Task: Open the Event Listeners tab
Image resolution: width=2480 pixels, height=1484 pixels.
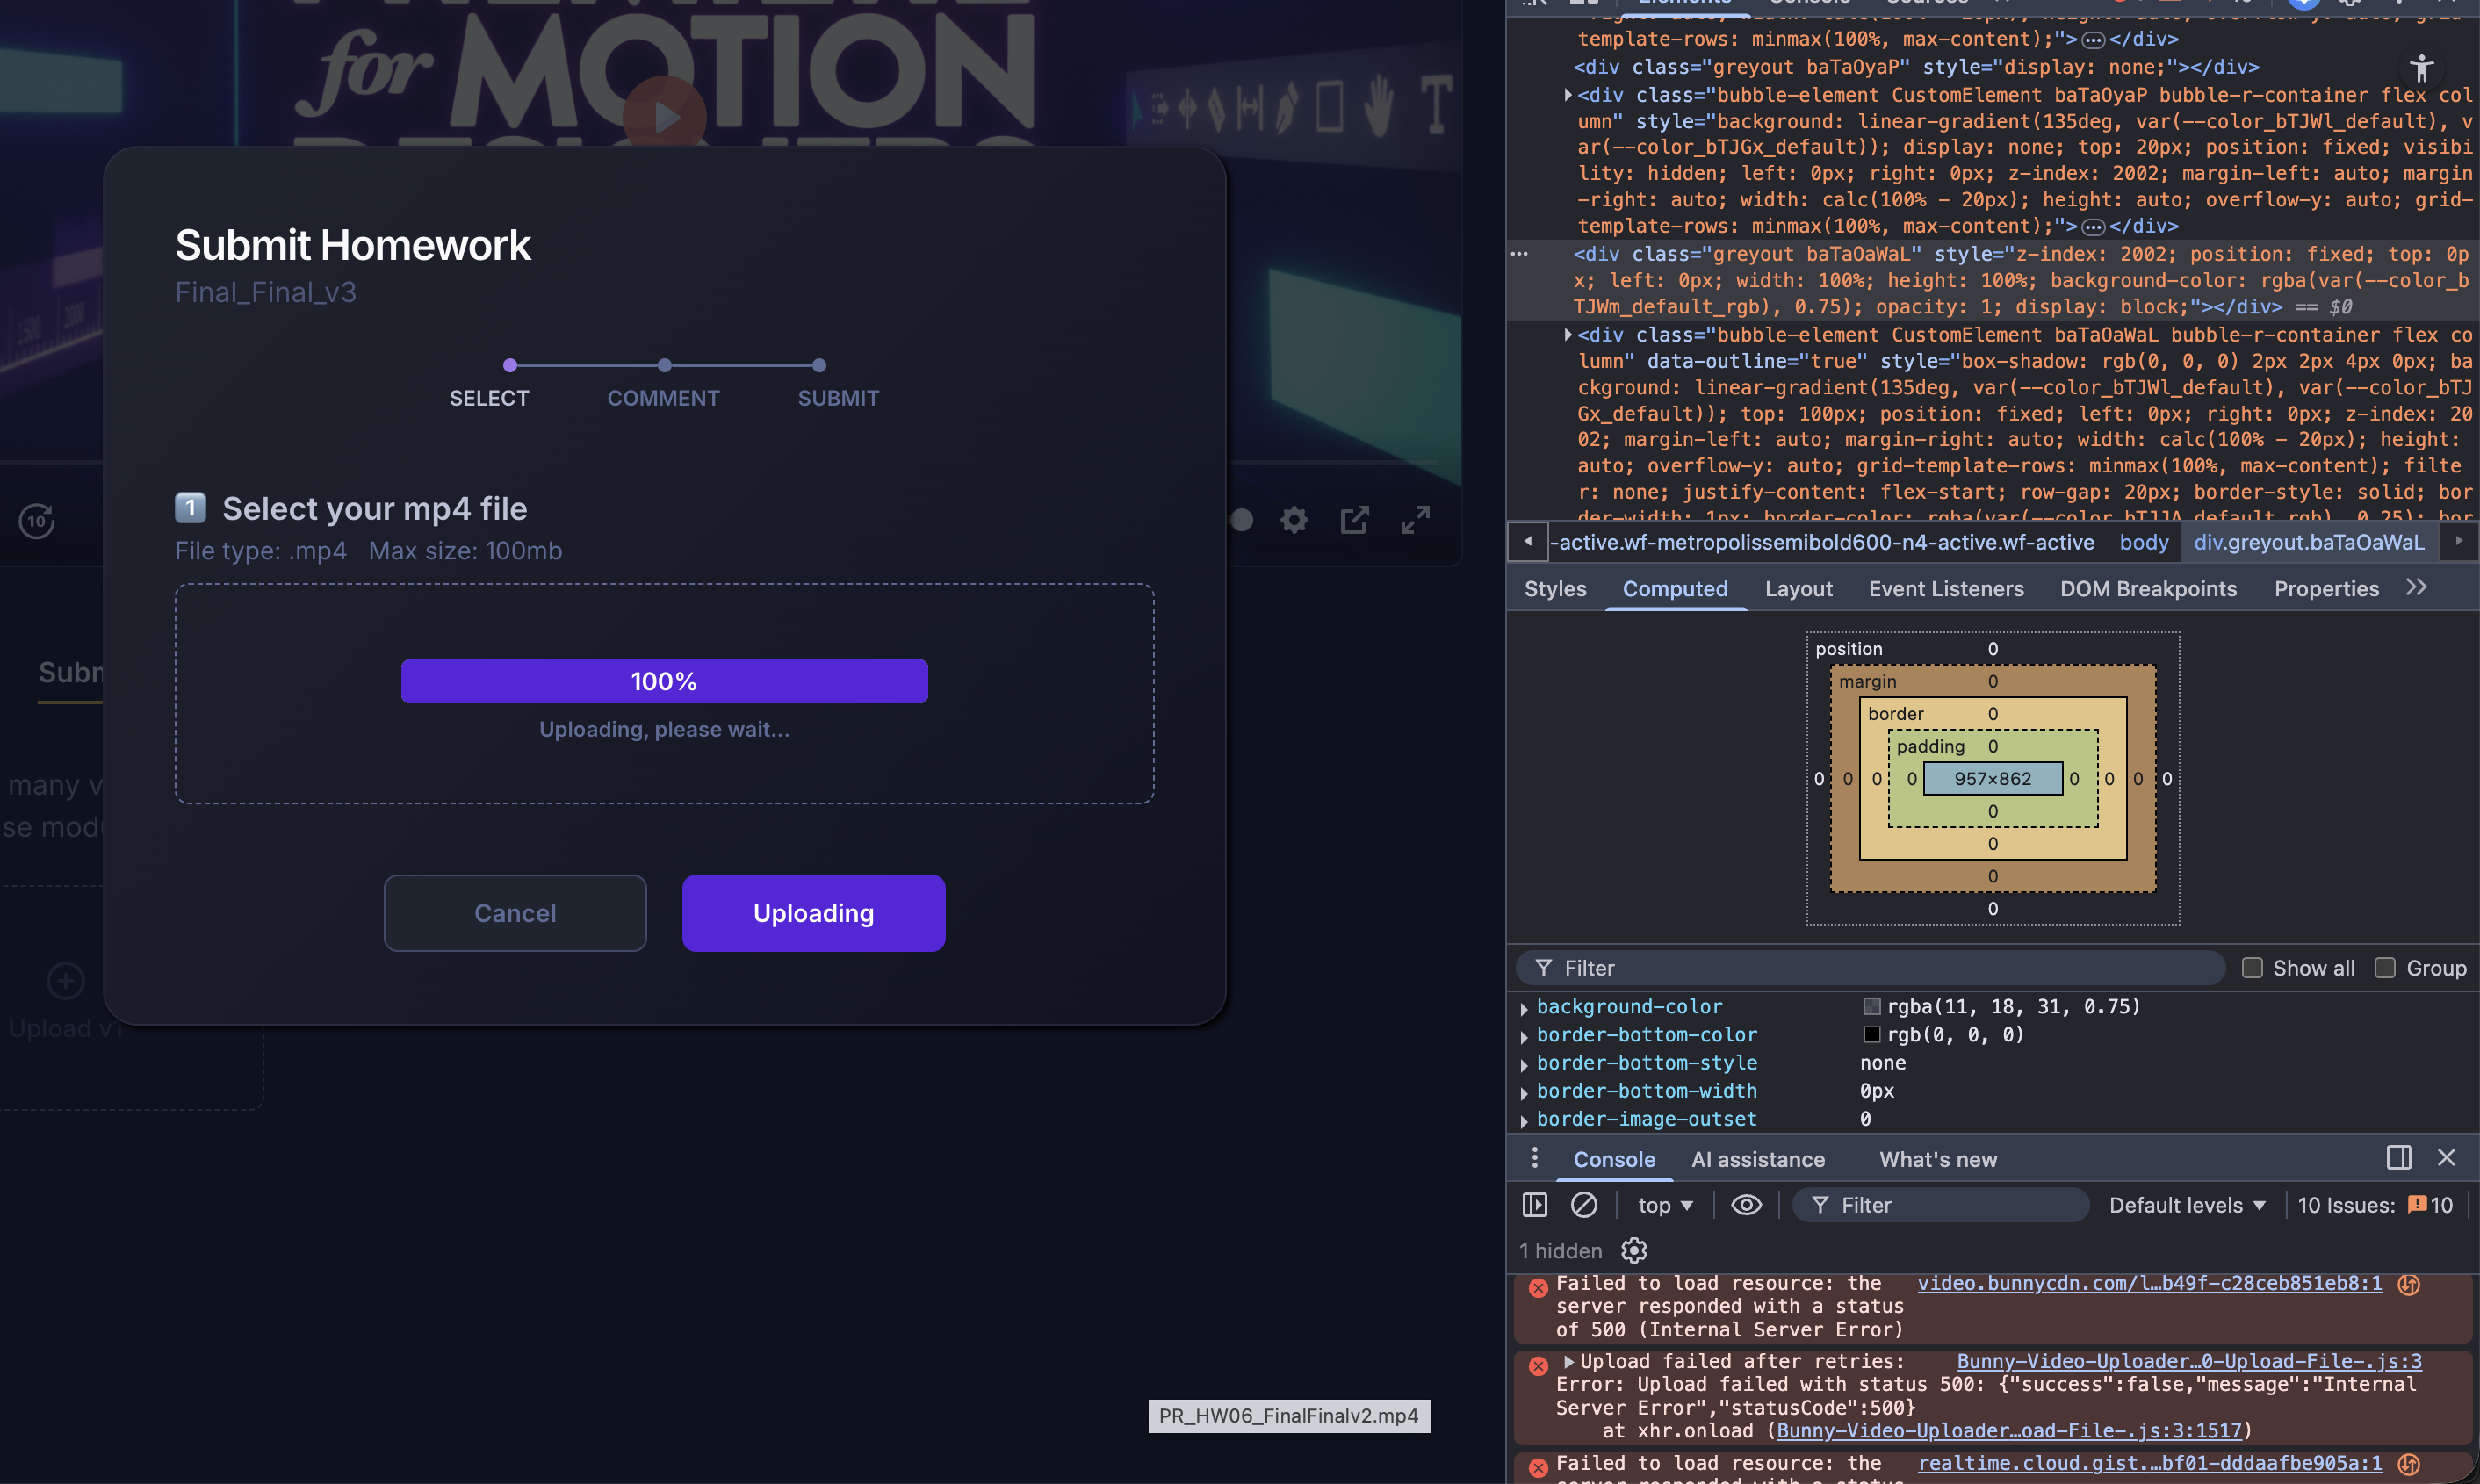Action: [x=1945, y=589]
